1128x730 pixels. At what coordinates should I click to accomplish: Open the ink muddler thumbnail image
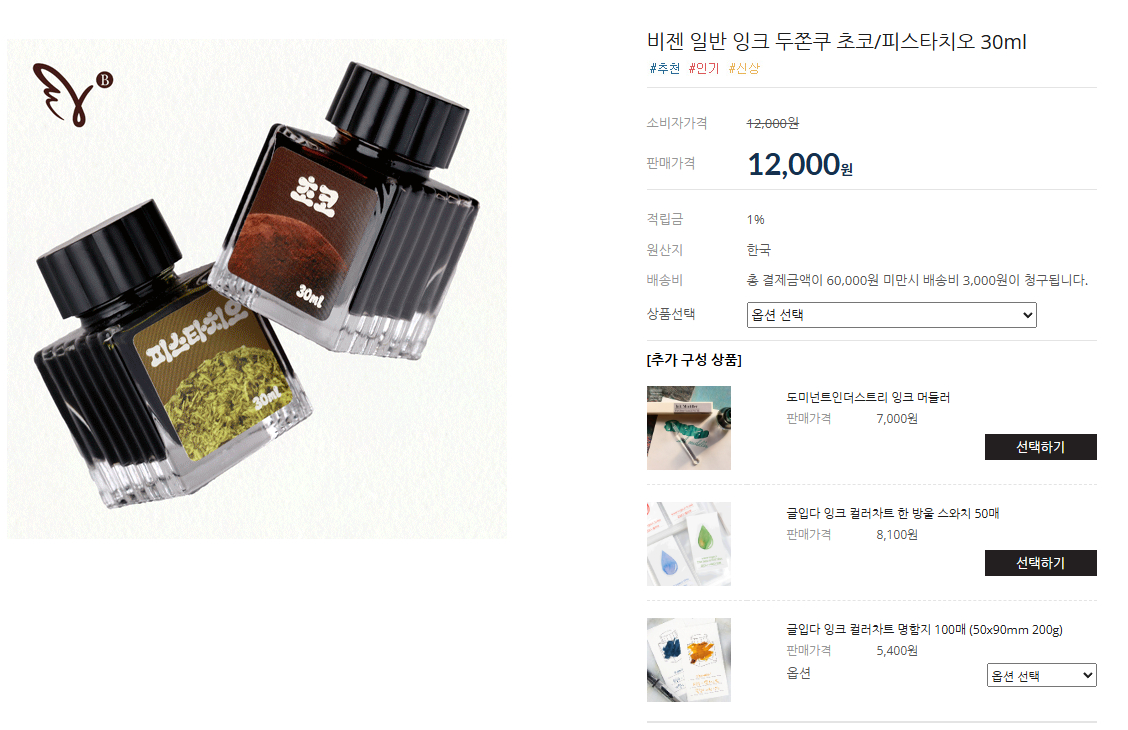pos(688,428)
